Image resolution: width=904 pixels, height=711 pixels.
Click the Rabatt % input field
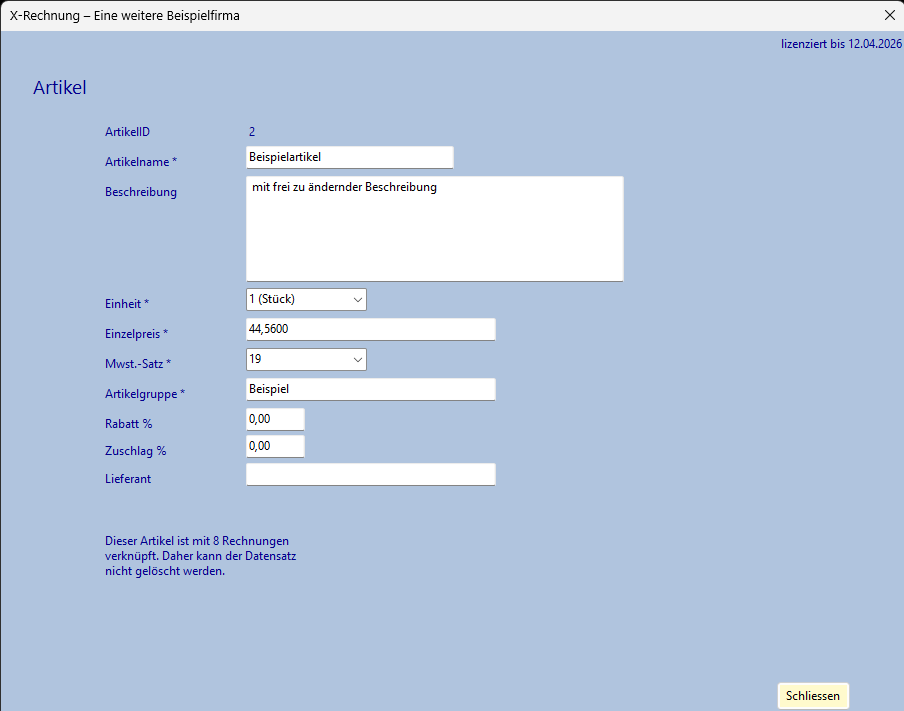click(275, 419)
